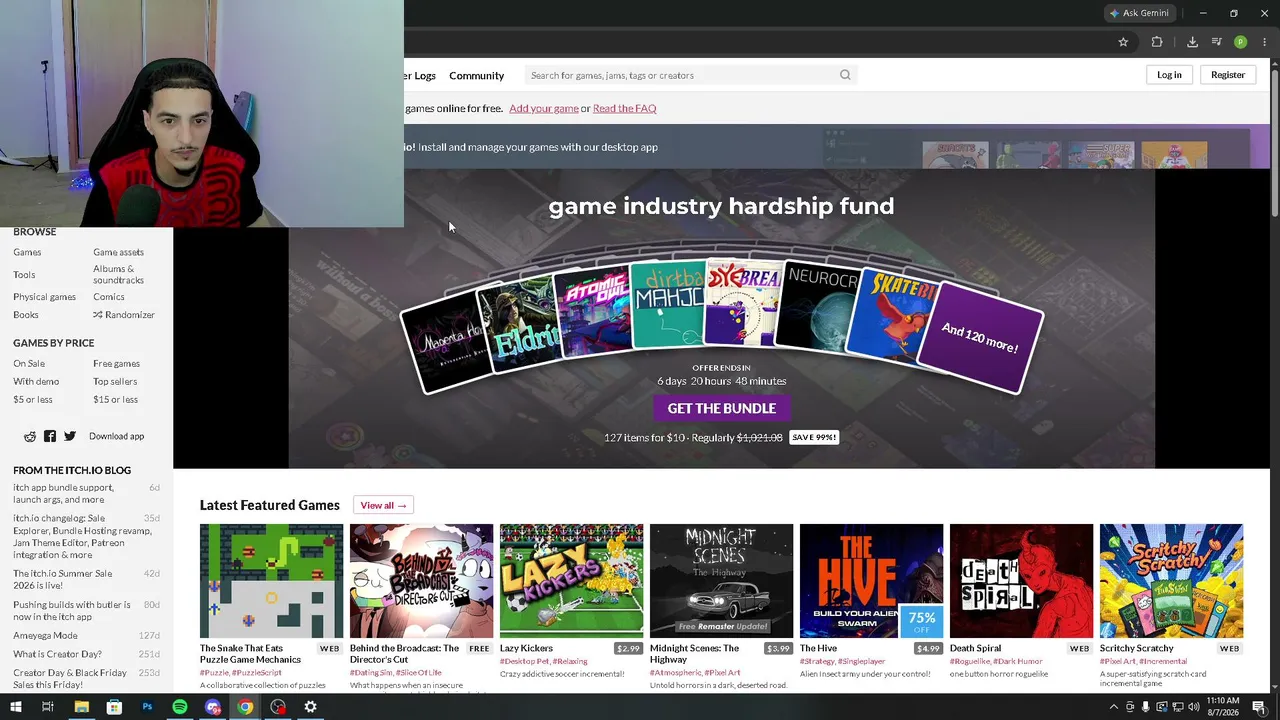Show hidden system tray icons

click(1114, 707)
